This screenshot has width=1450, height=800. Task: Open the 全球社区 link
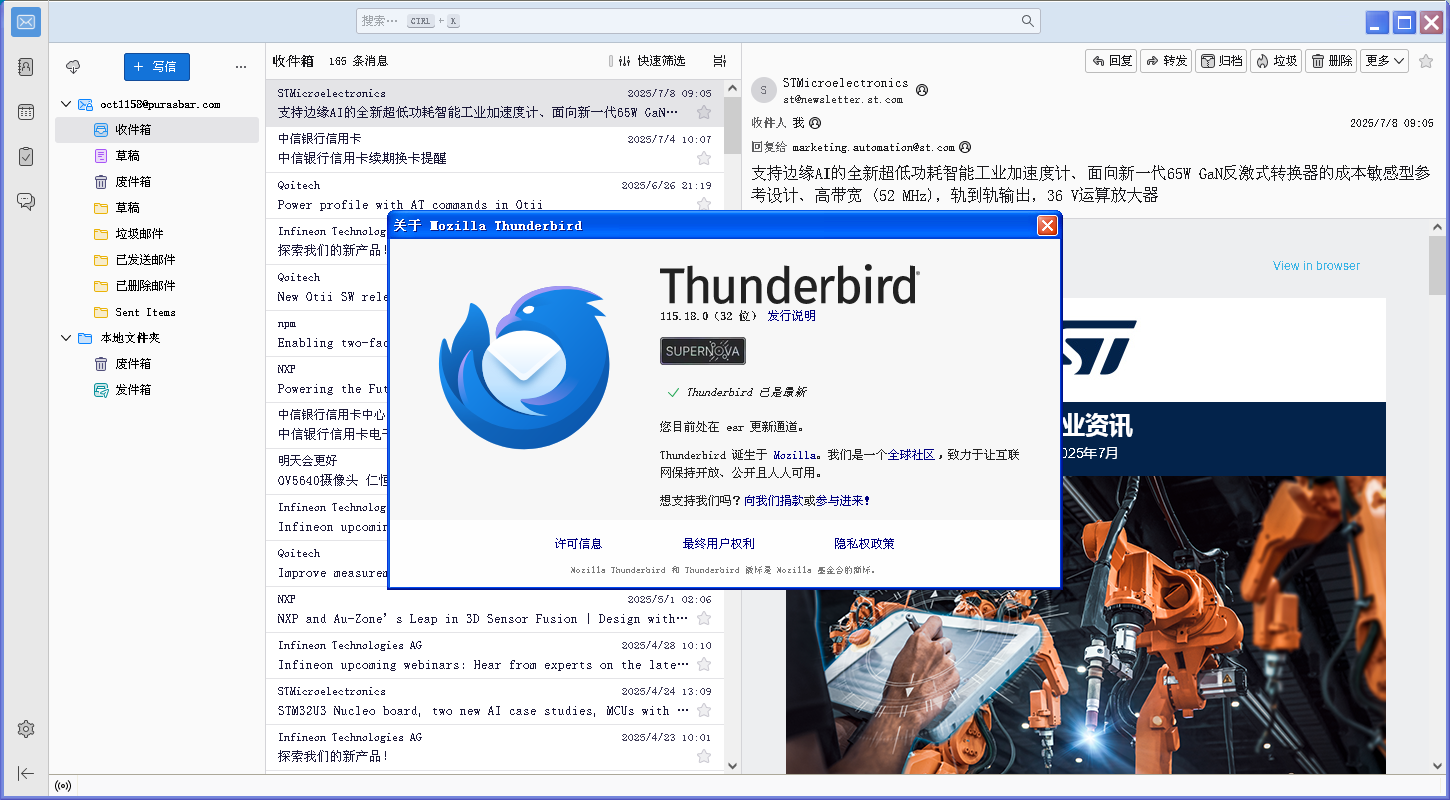[911, 455]
